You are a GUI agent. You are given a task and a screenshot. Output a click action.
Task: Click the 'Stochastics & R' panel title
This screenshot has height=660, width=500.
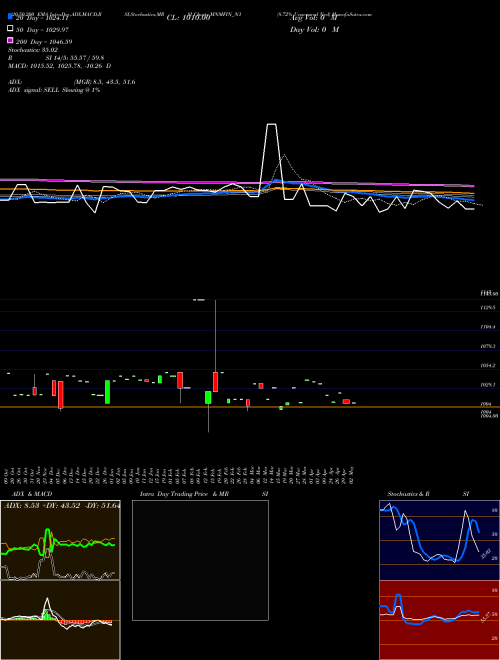(x=408, y=494)
